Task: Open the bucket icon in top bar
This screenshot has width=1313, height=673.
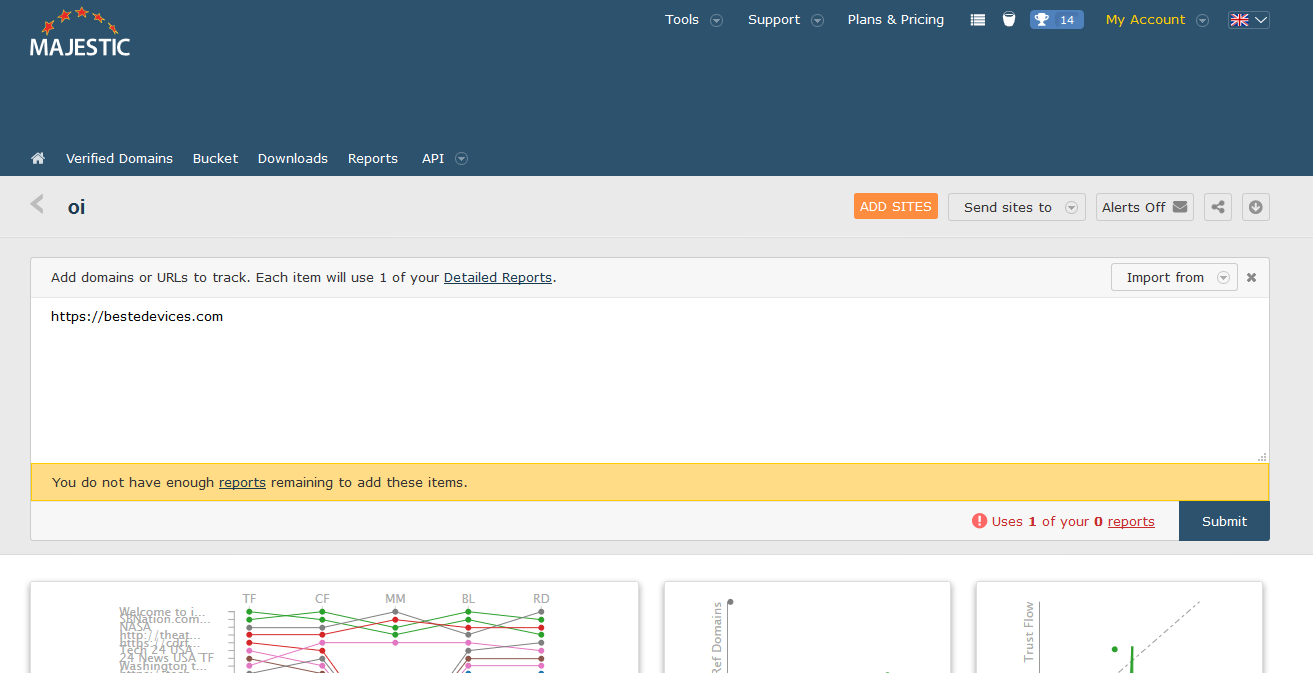Action: click(x=1009, y=19)
